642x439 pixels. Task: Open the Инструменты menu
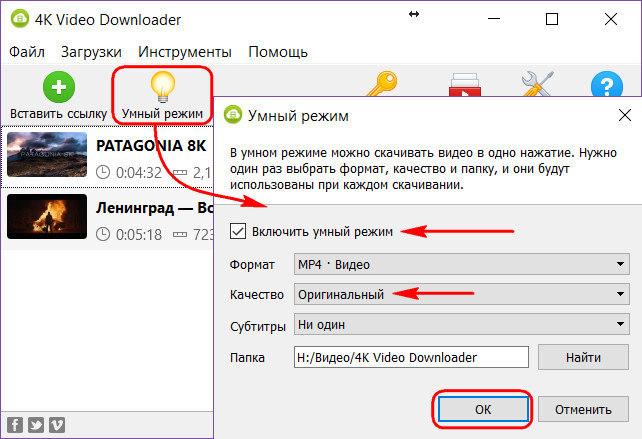point(185,52)
